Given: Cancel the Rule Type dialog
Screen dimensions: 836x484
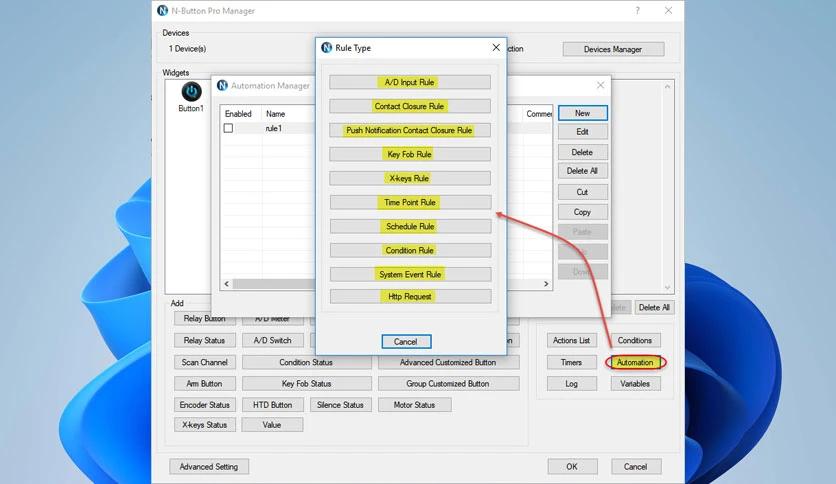Looking at the screenshot, I should click(406, 342).
